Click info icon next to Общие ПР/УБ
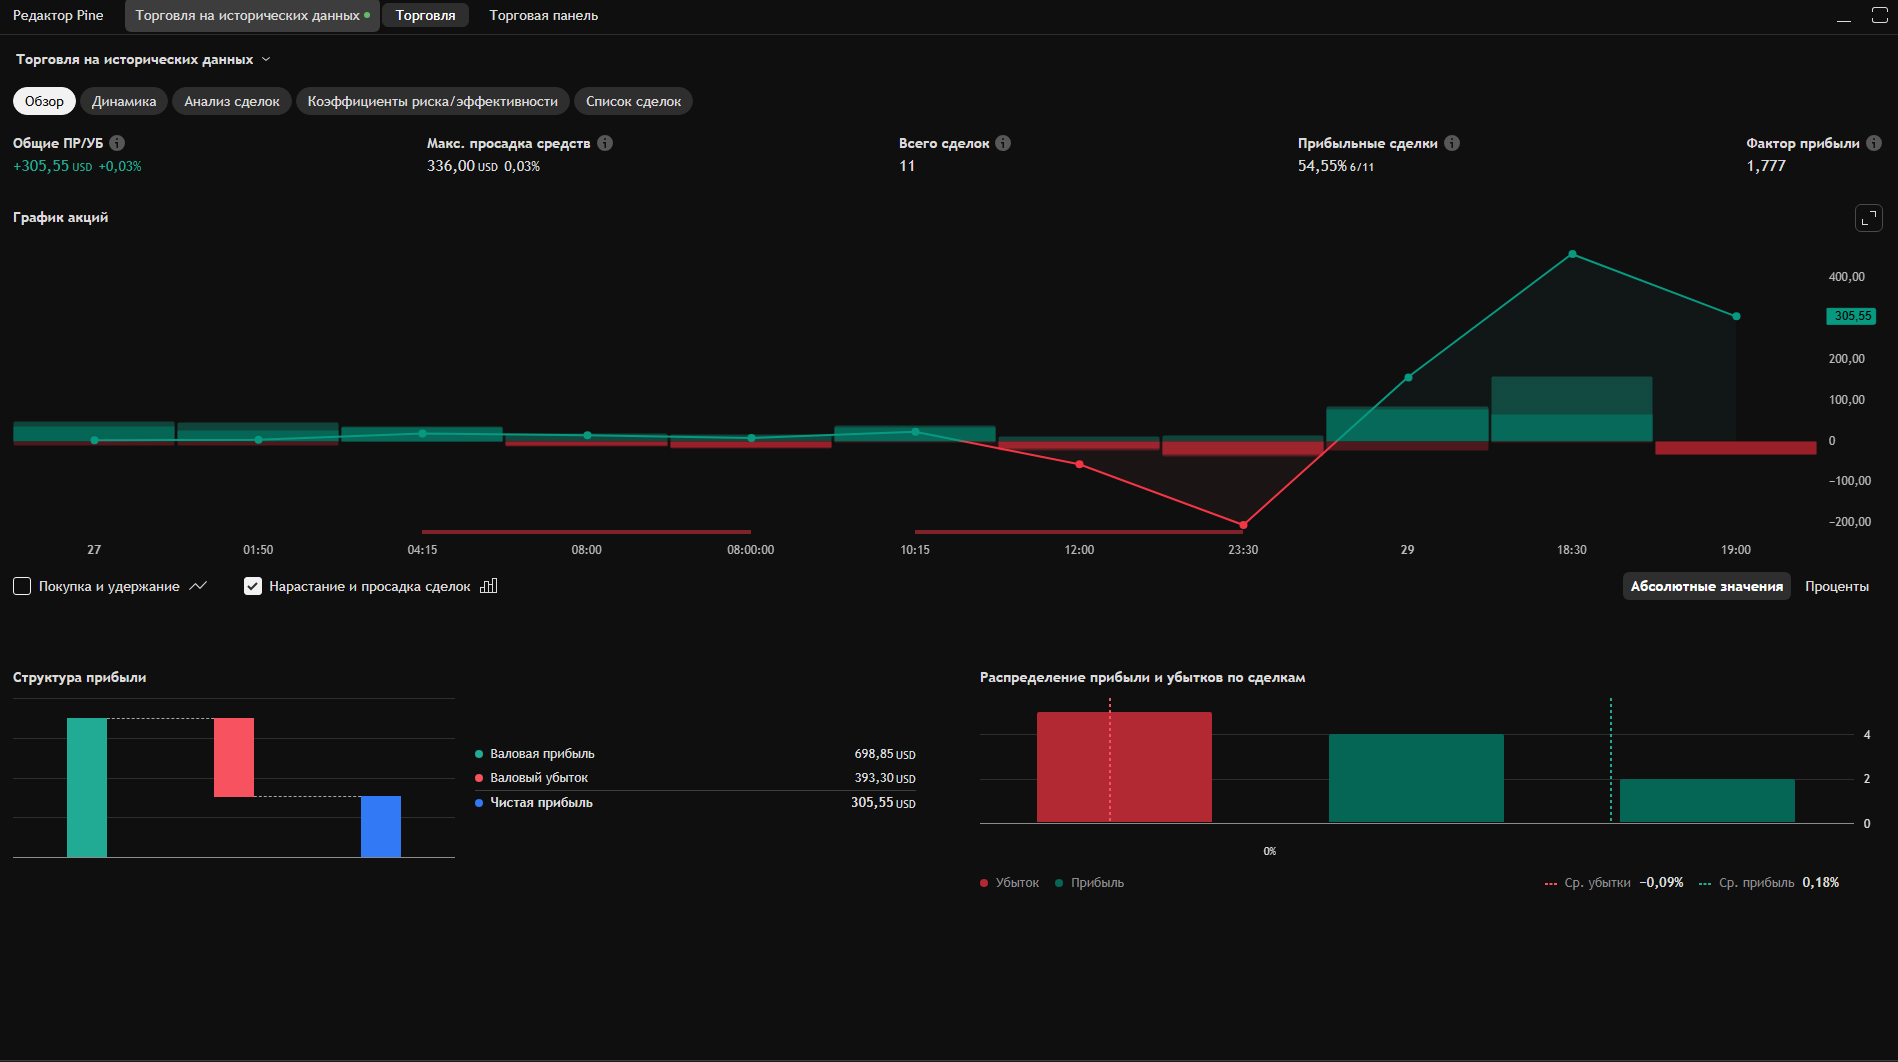Image resolution: width=1898 pixels, height=1062 pixels. (117, 143)
